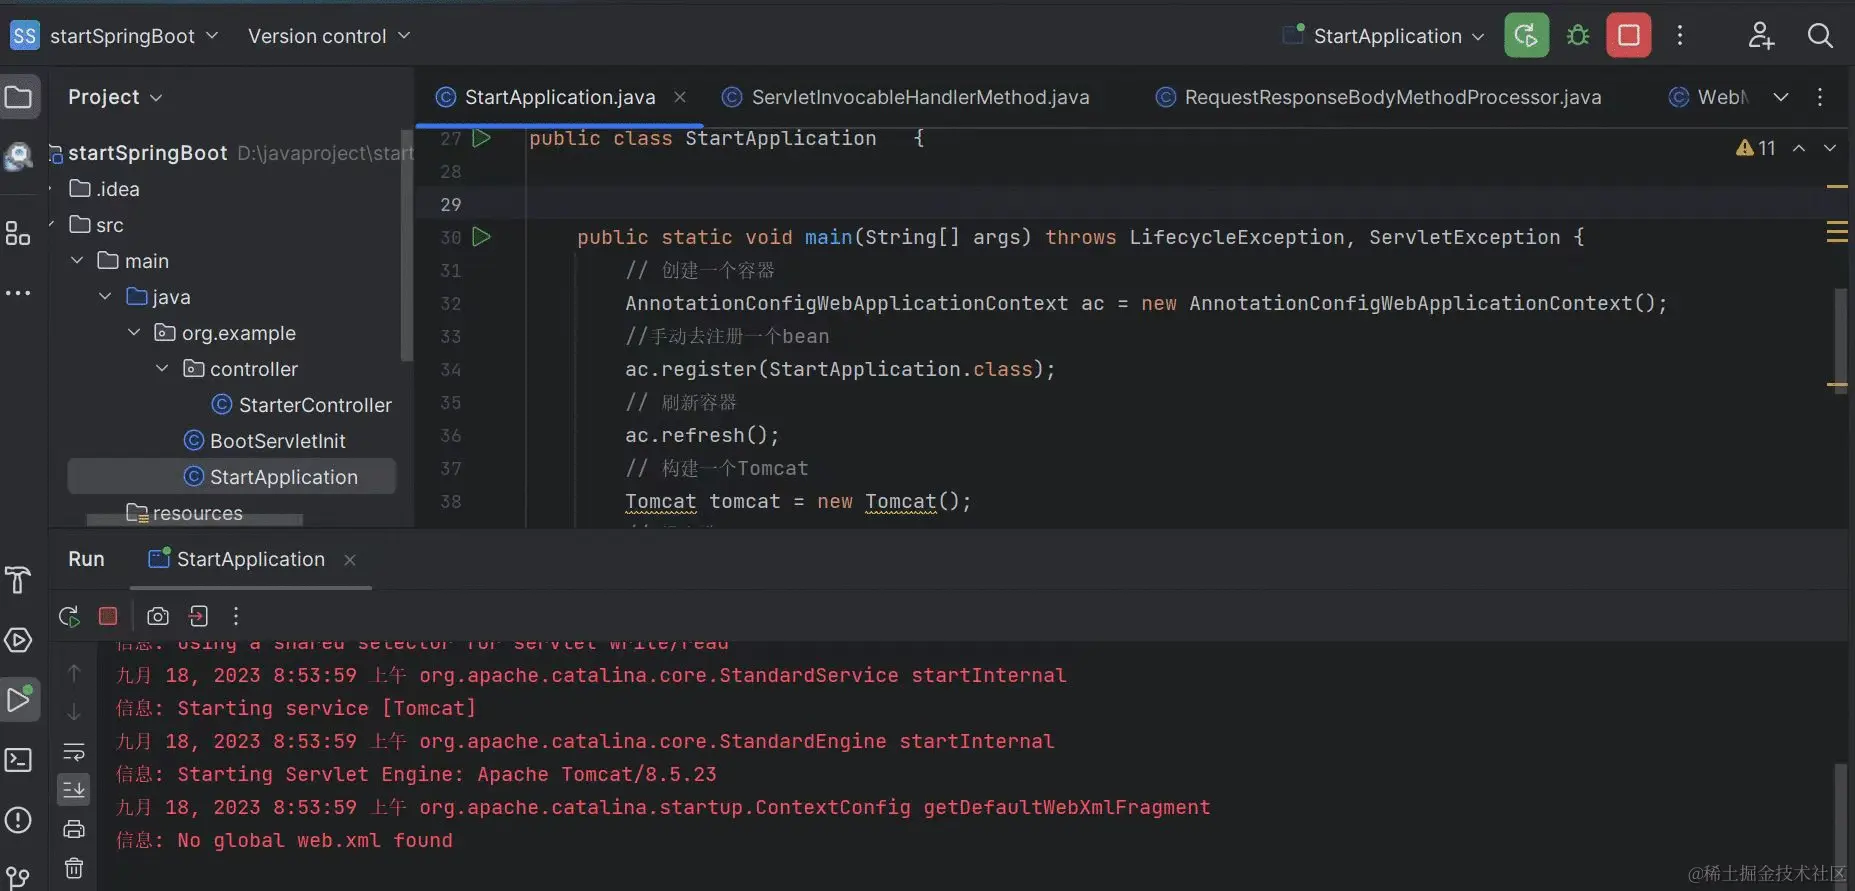
Task: Collapse the org.example package chevron
Action: coord(134,333)
